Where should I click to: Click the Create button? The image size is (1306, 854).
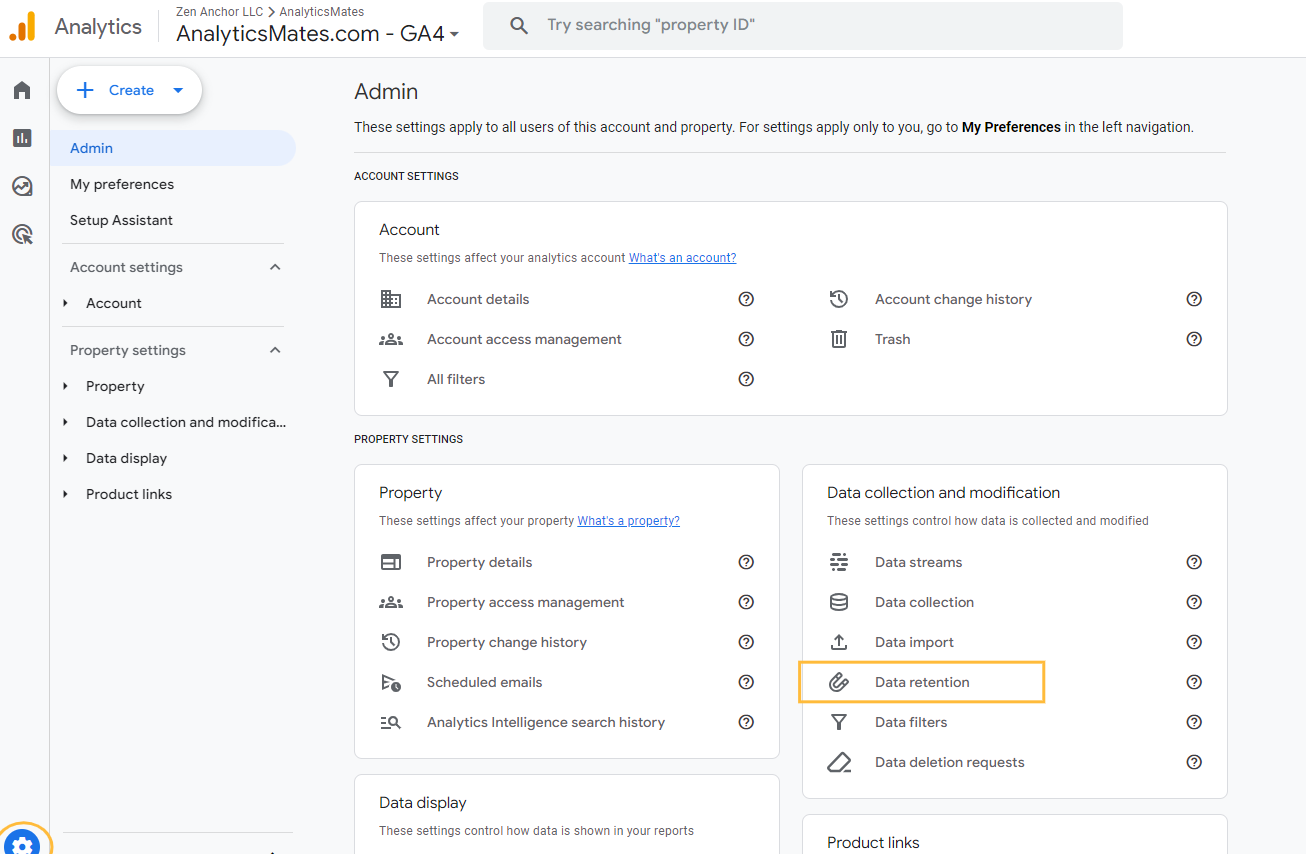click(x=130, y=90)
